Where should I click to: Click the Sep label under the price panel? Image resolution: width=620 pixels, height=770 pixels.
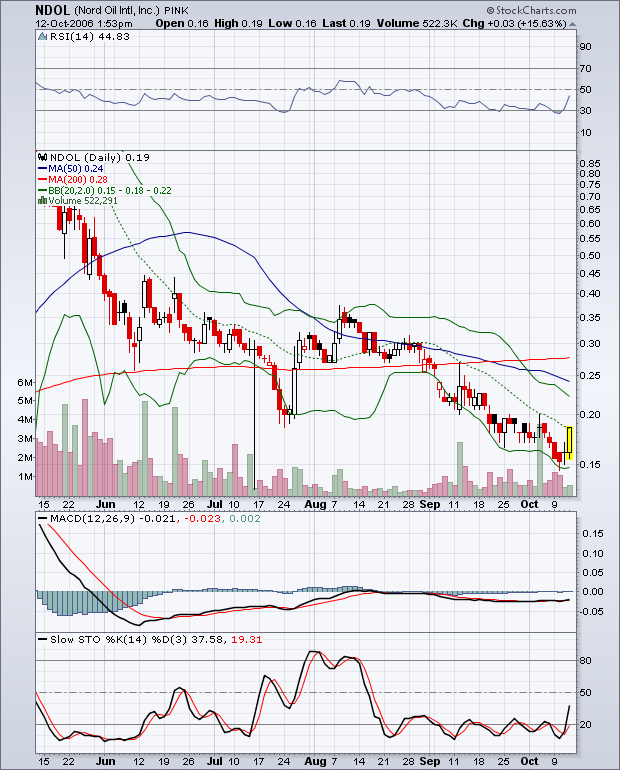pos(430,504)
